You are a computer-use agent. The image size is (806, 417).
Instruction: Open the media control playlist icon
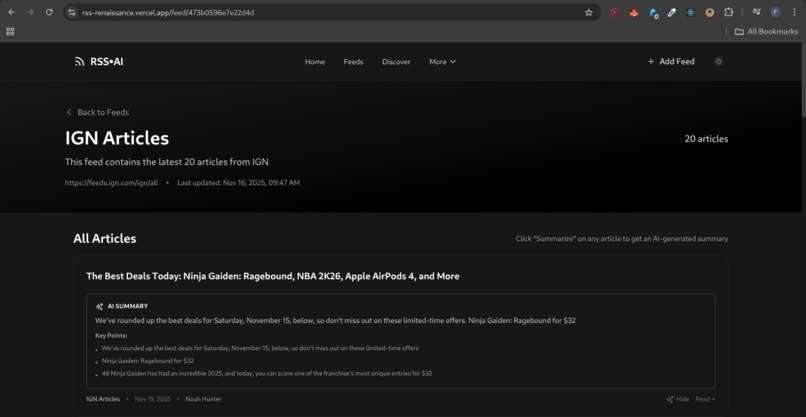point(756,12)
